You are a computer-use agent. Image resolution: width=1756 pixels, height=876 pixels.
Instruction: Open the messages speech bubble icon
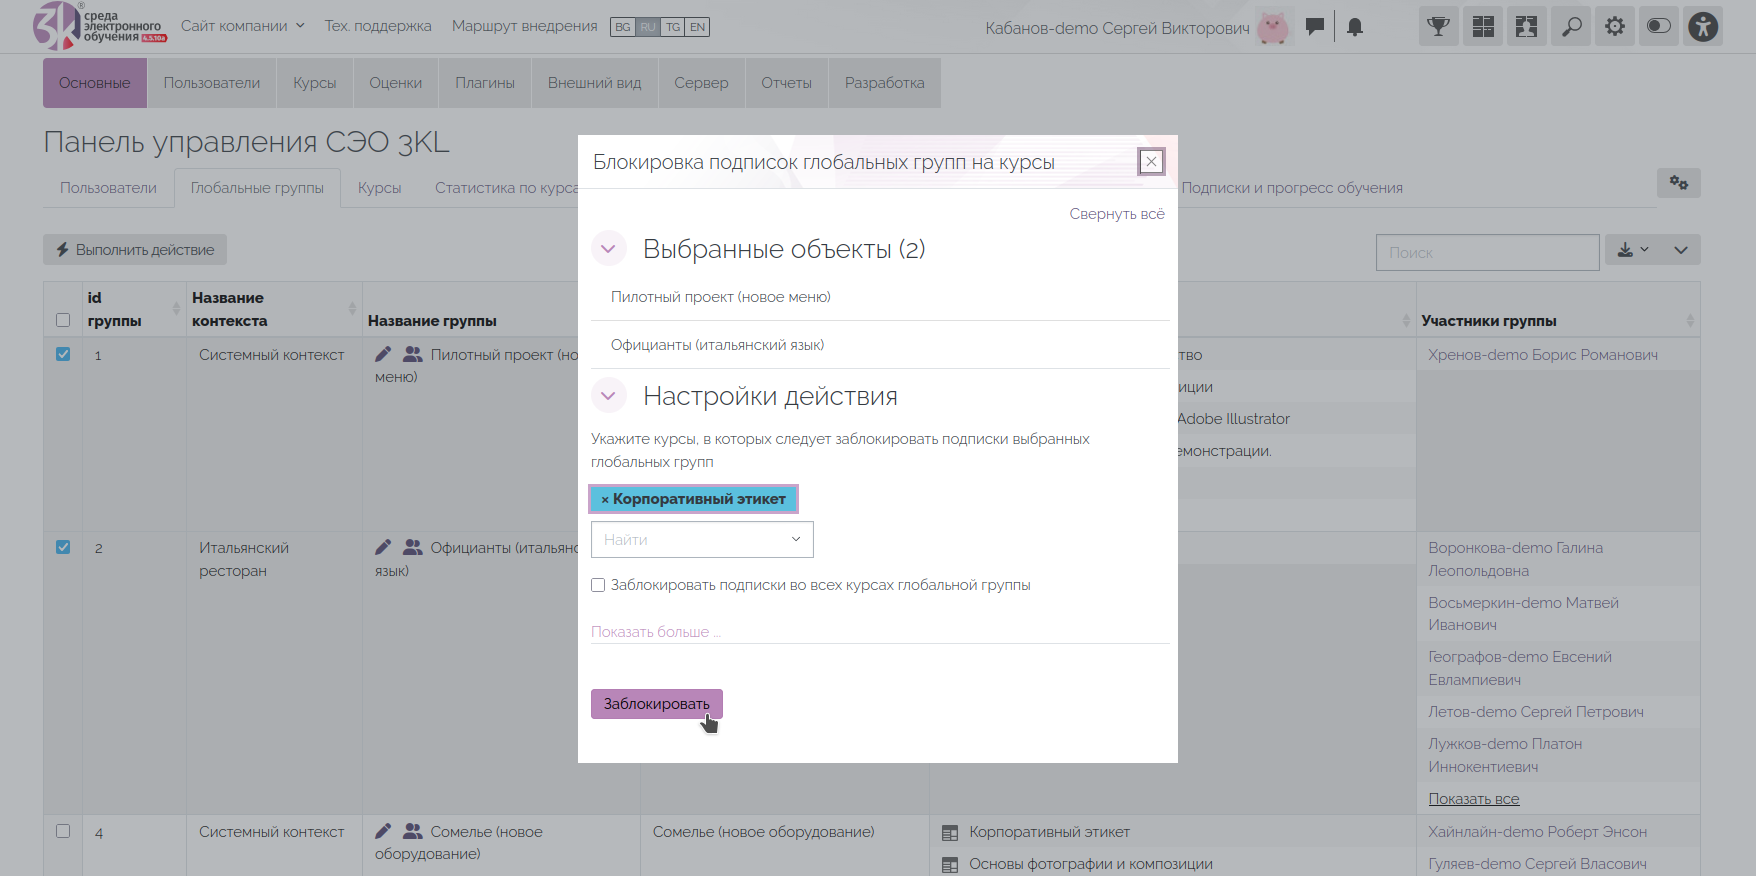pyautogui.click(x=1315, y=26)
